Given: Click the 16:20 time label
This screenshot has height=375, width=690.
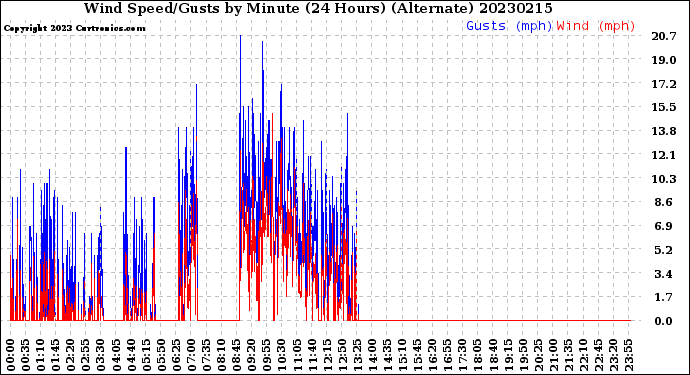Looking at the screenshot, I should tap(432, 355).
